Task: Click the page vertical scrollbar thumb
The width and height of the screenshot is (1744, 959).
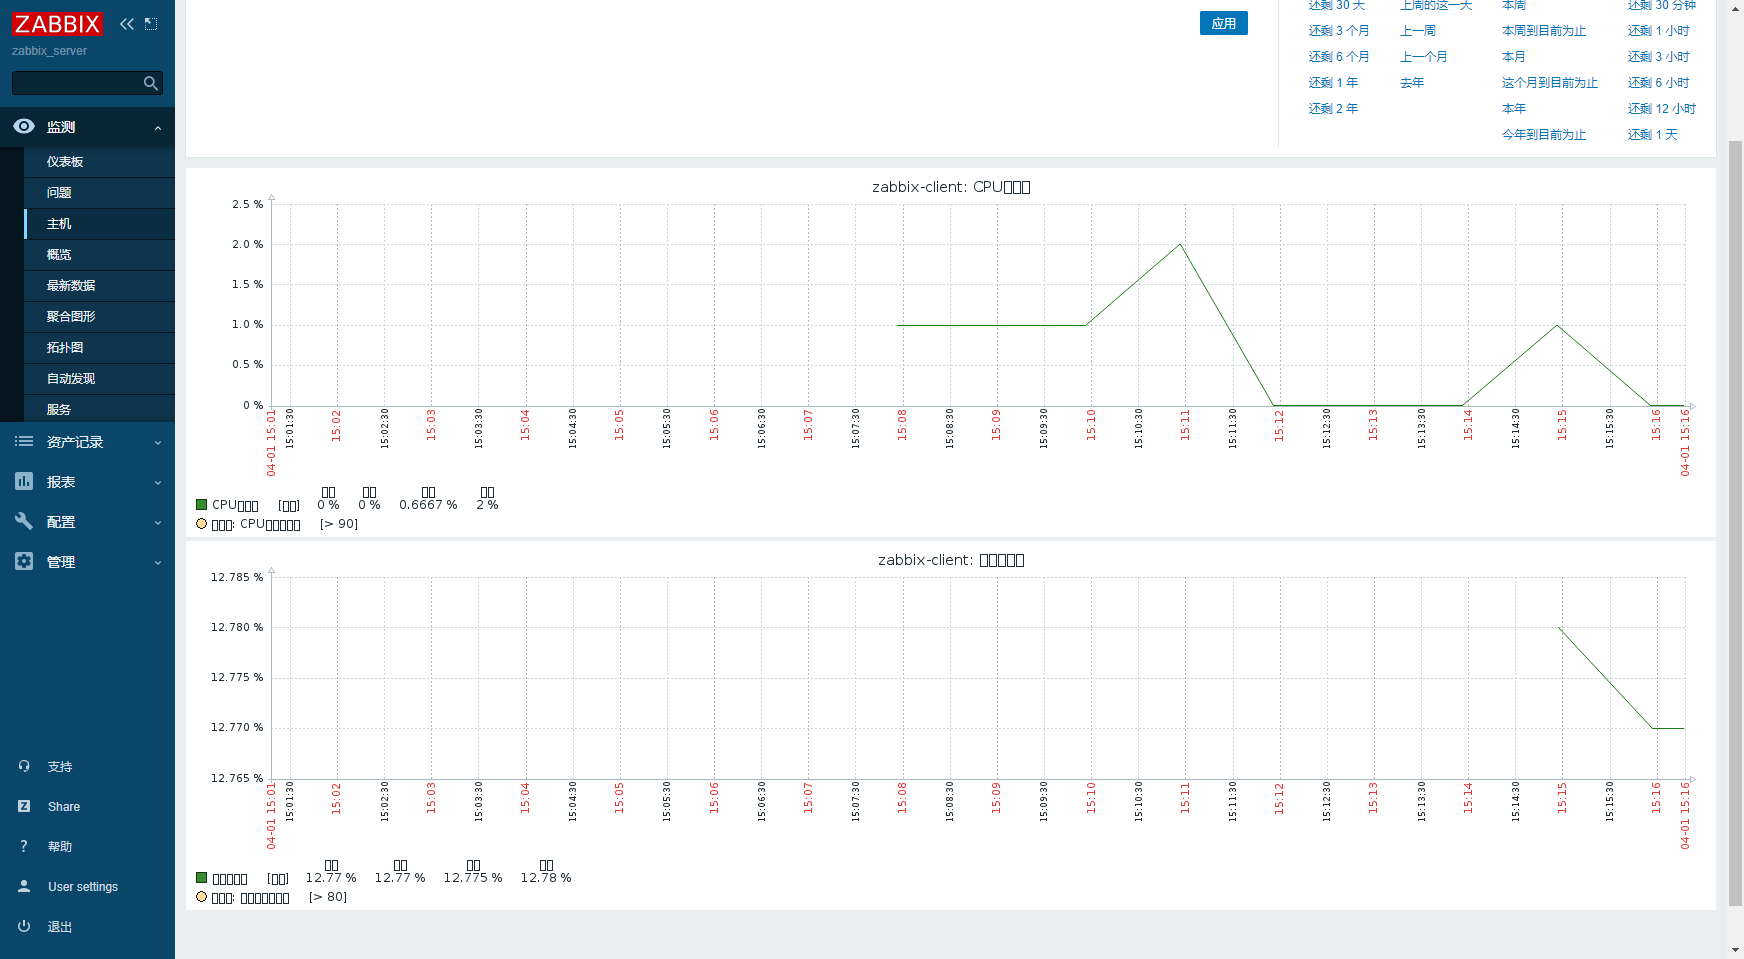Action: [1736, 523]
